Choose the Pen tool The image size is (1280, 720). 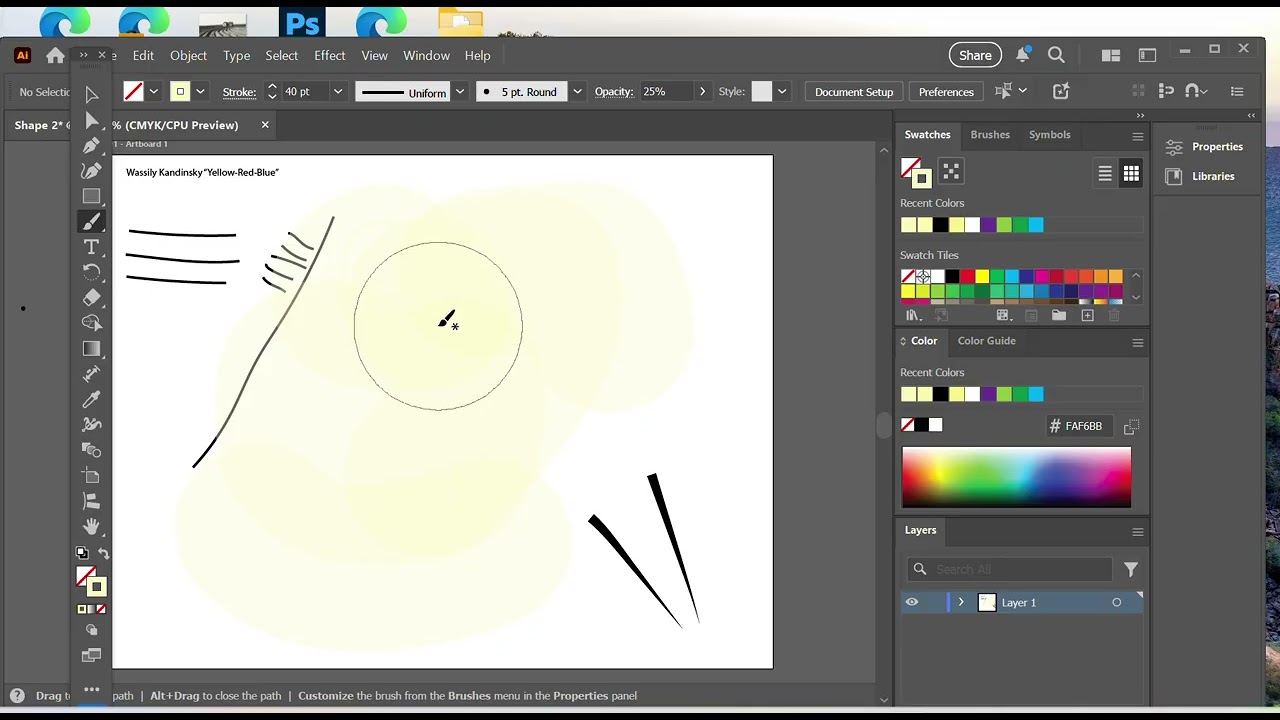pyautogui.click(x=91, y=145)
